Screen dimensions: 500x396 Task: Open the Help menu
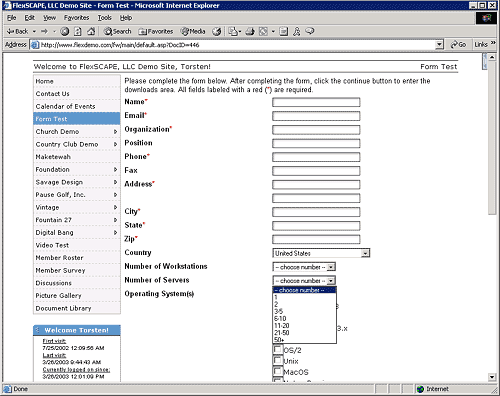click(x=126, y=18)
